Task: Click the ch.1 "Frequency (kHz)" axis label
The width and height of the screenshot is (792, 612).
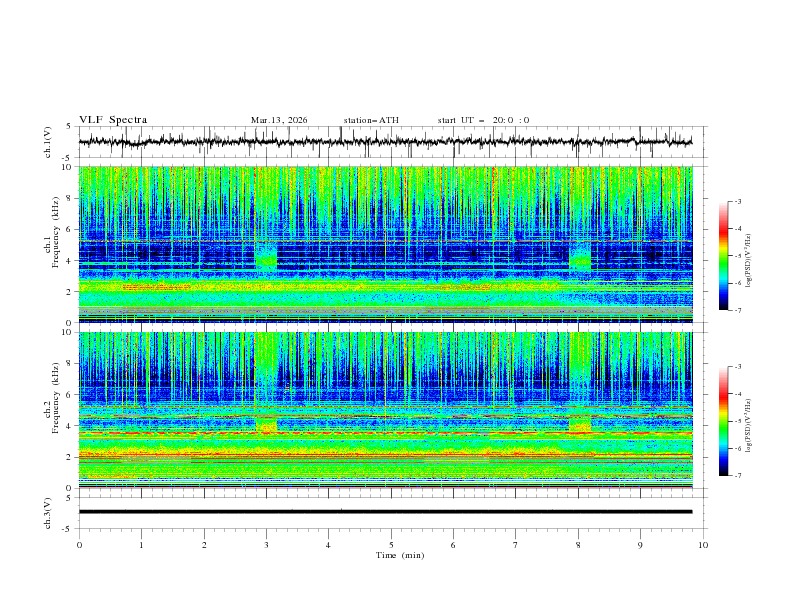Action: [x=55, y=232]
